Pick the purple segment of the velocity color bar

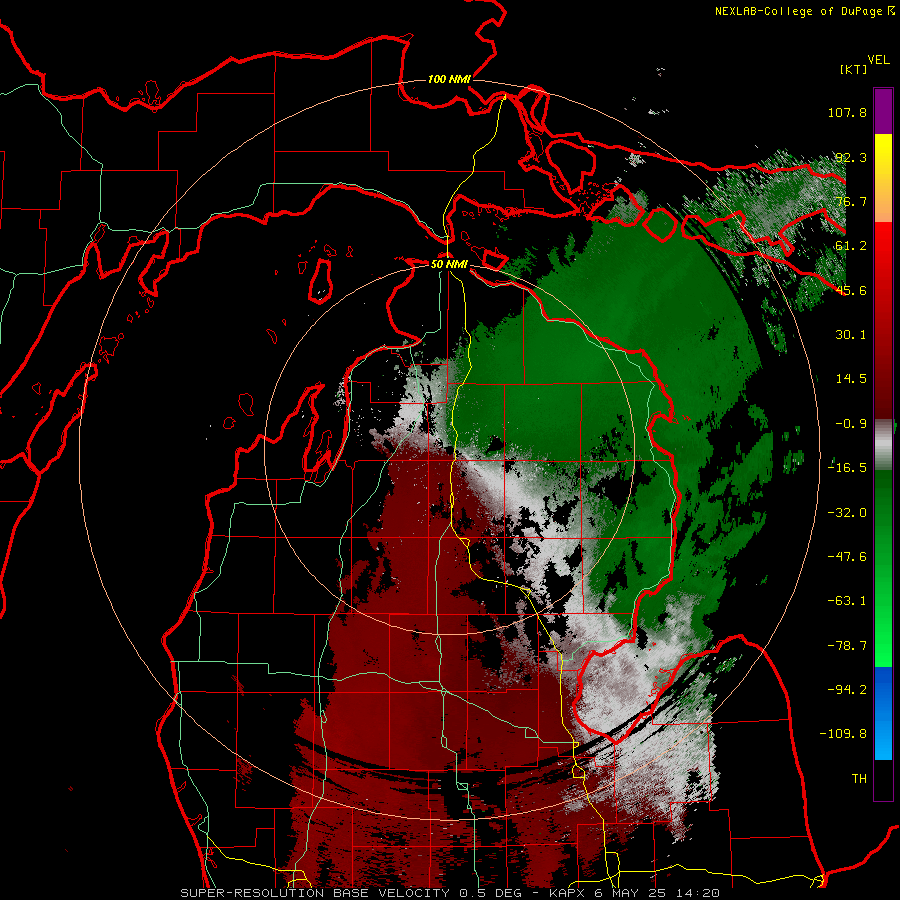[883, 111]
